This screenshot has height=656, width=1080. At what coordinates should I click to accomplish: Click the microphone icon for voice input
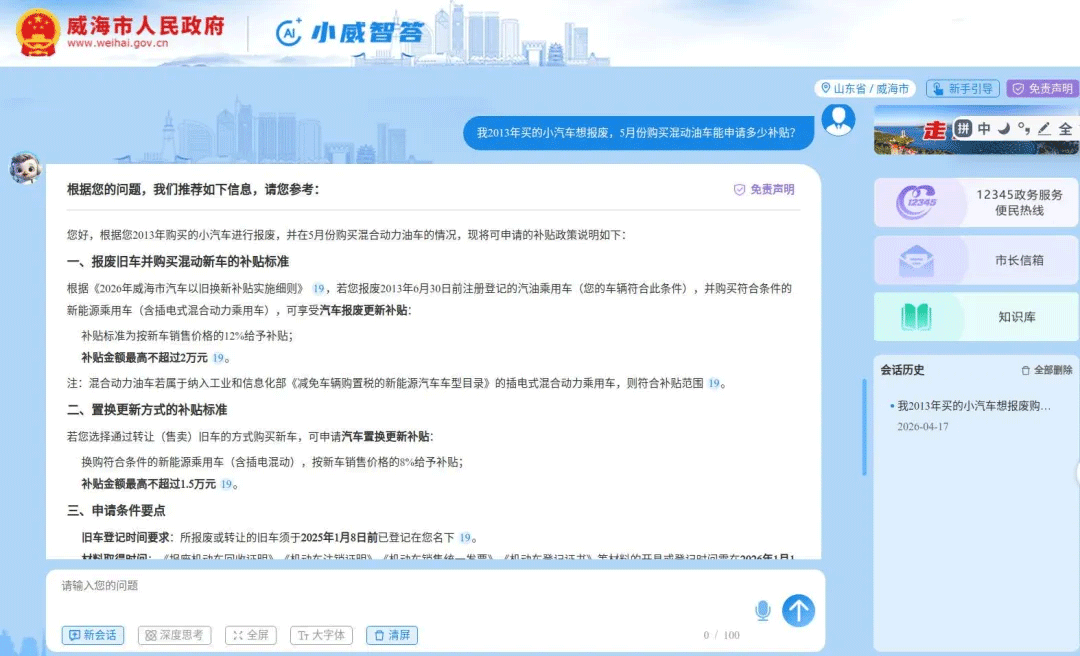point(763,608)
